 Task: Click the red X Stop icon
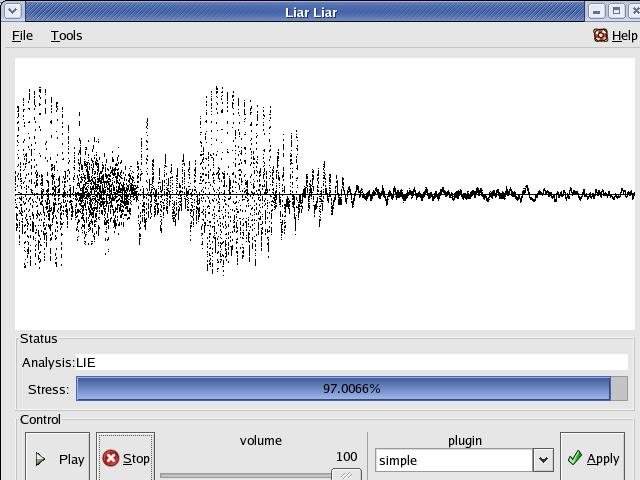tap(111, 458)
